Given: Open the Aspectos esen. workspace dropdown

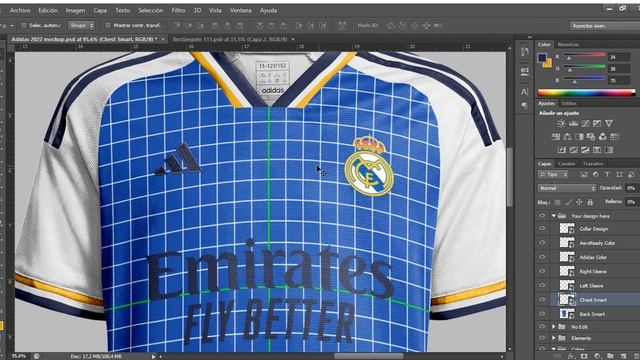Looking at the screenshot, I should tap(604, 26).
